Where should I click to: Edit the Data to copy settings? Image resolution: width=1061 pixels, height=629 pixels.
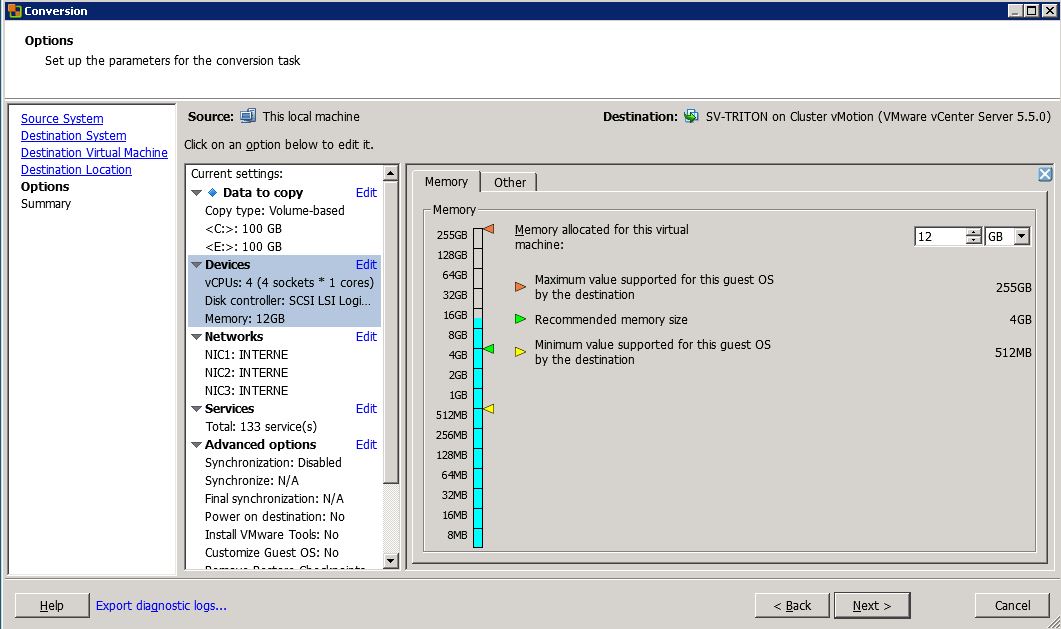click(366, 193)
